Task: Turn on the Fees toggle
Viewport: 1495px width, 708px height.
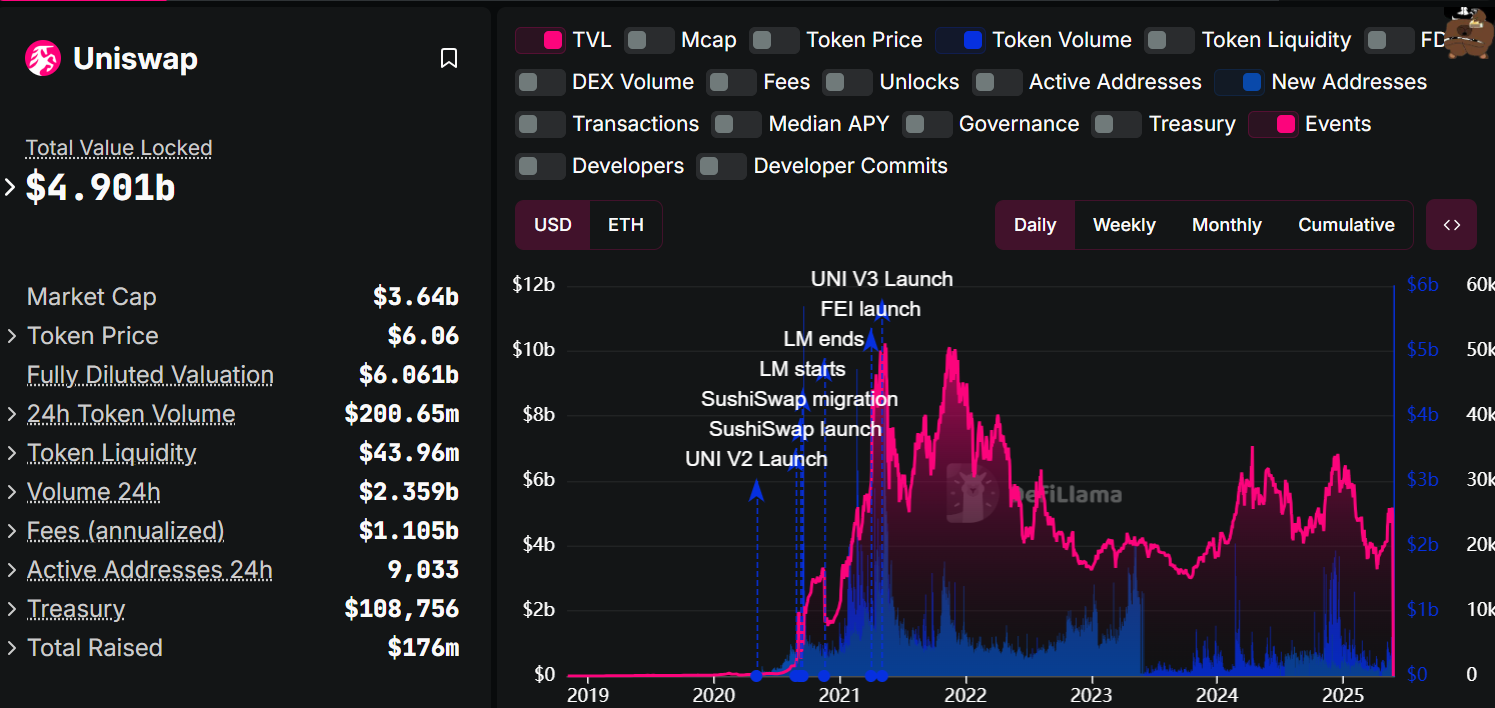Action: [731, 83]
